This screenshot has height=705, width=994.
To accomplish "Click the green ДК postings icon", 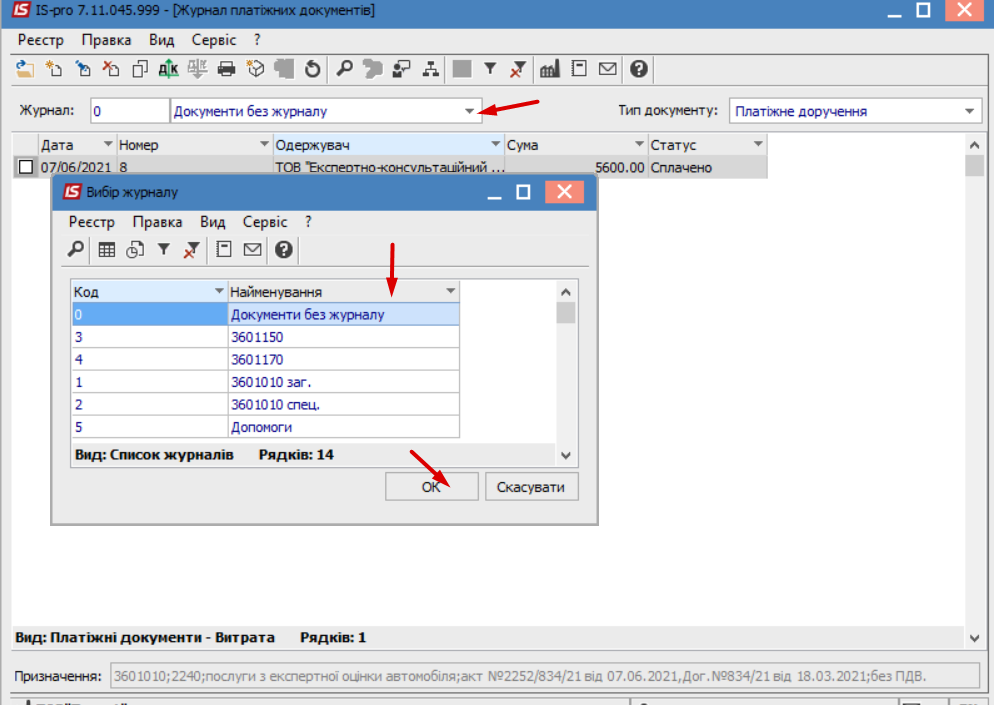I will (x=168, y=68).
